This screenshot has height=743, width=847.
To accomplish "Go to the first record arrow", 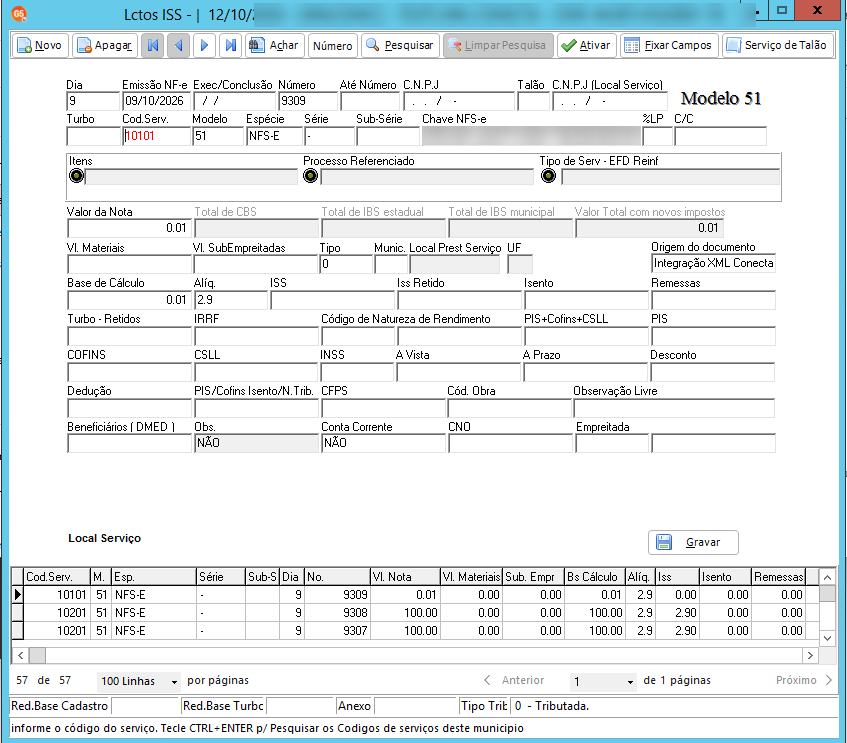I will click(153, 45).
